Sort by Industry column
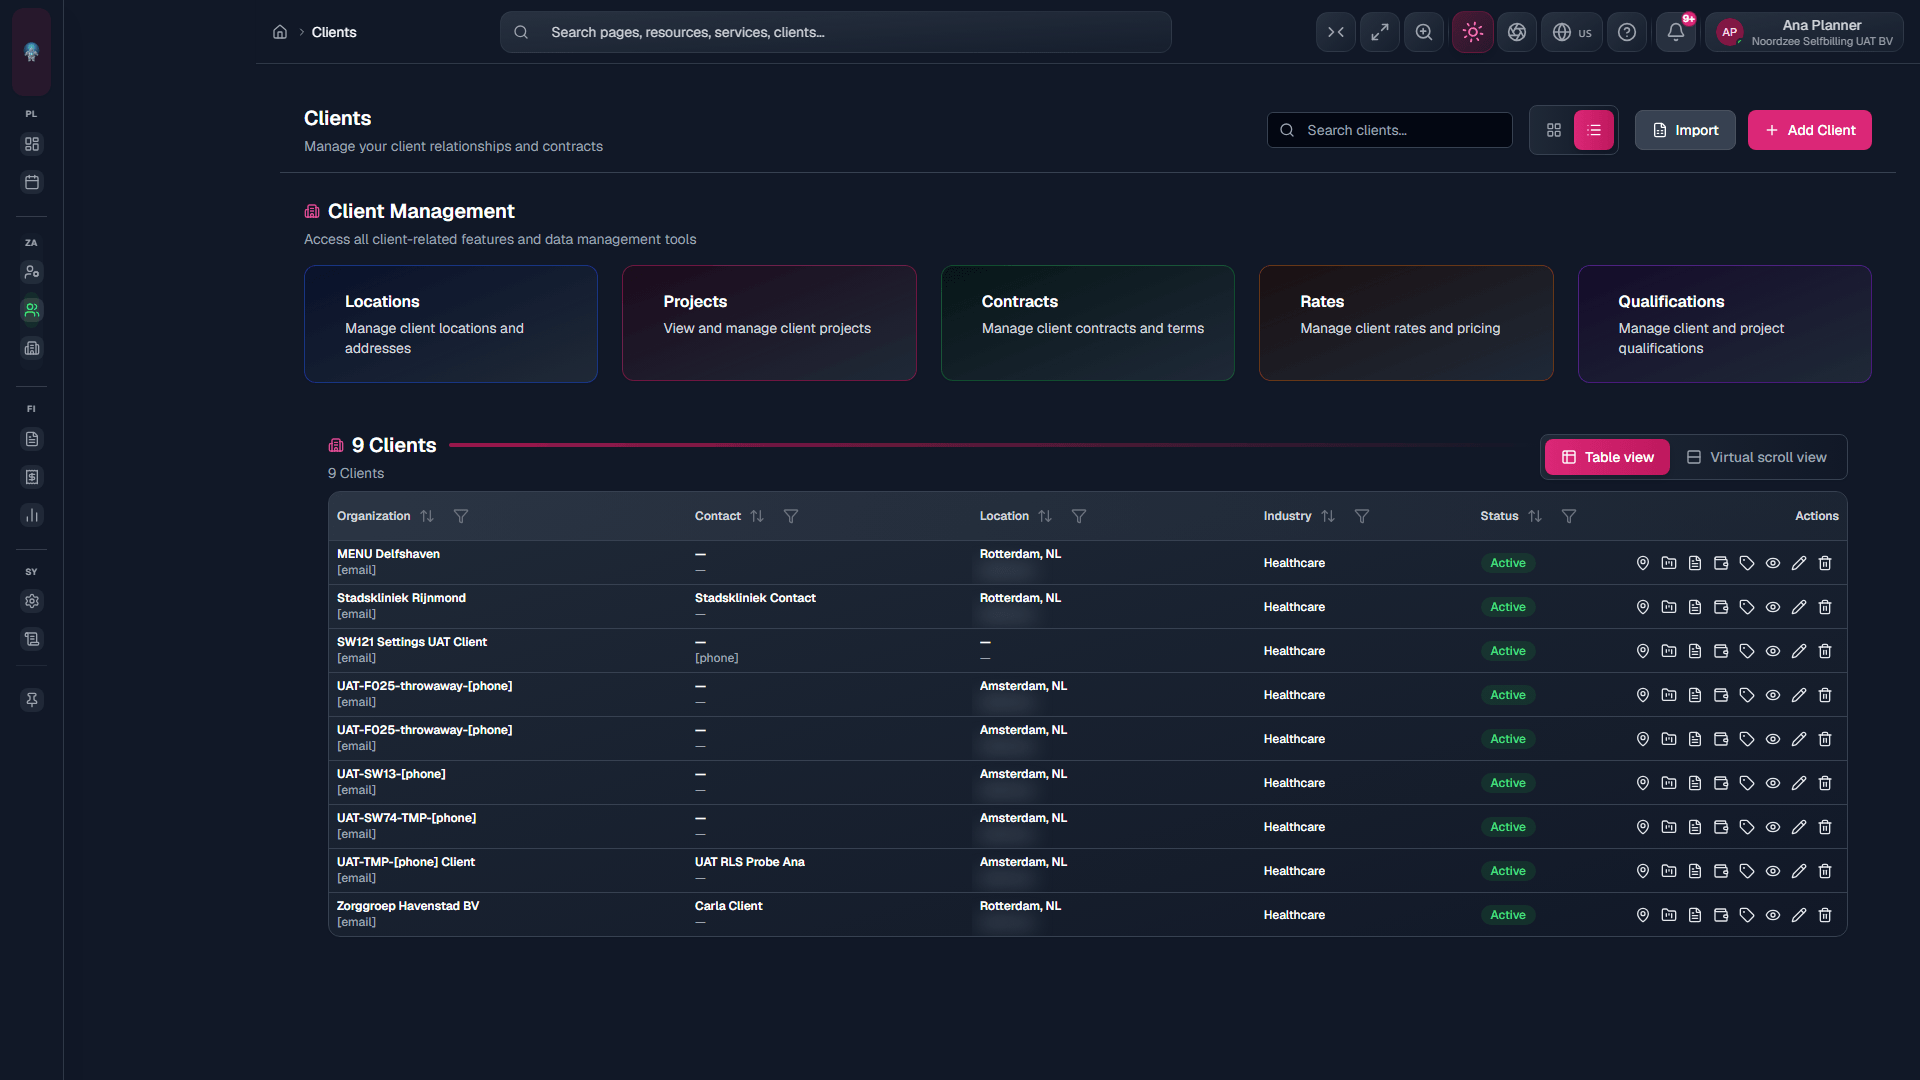This screenshot has width=1920, height=1080. pyautogui.click(x=1328, y=516)
